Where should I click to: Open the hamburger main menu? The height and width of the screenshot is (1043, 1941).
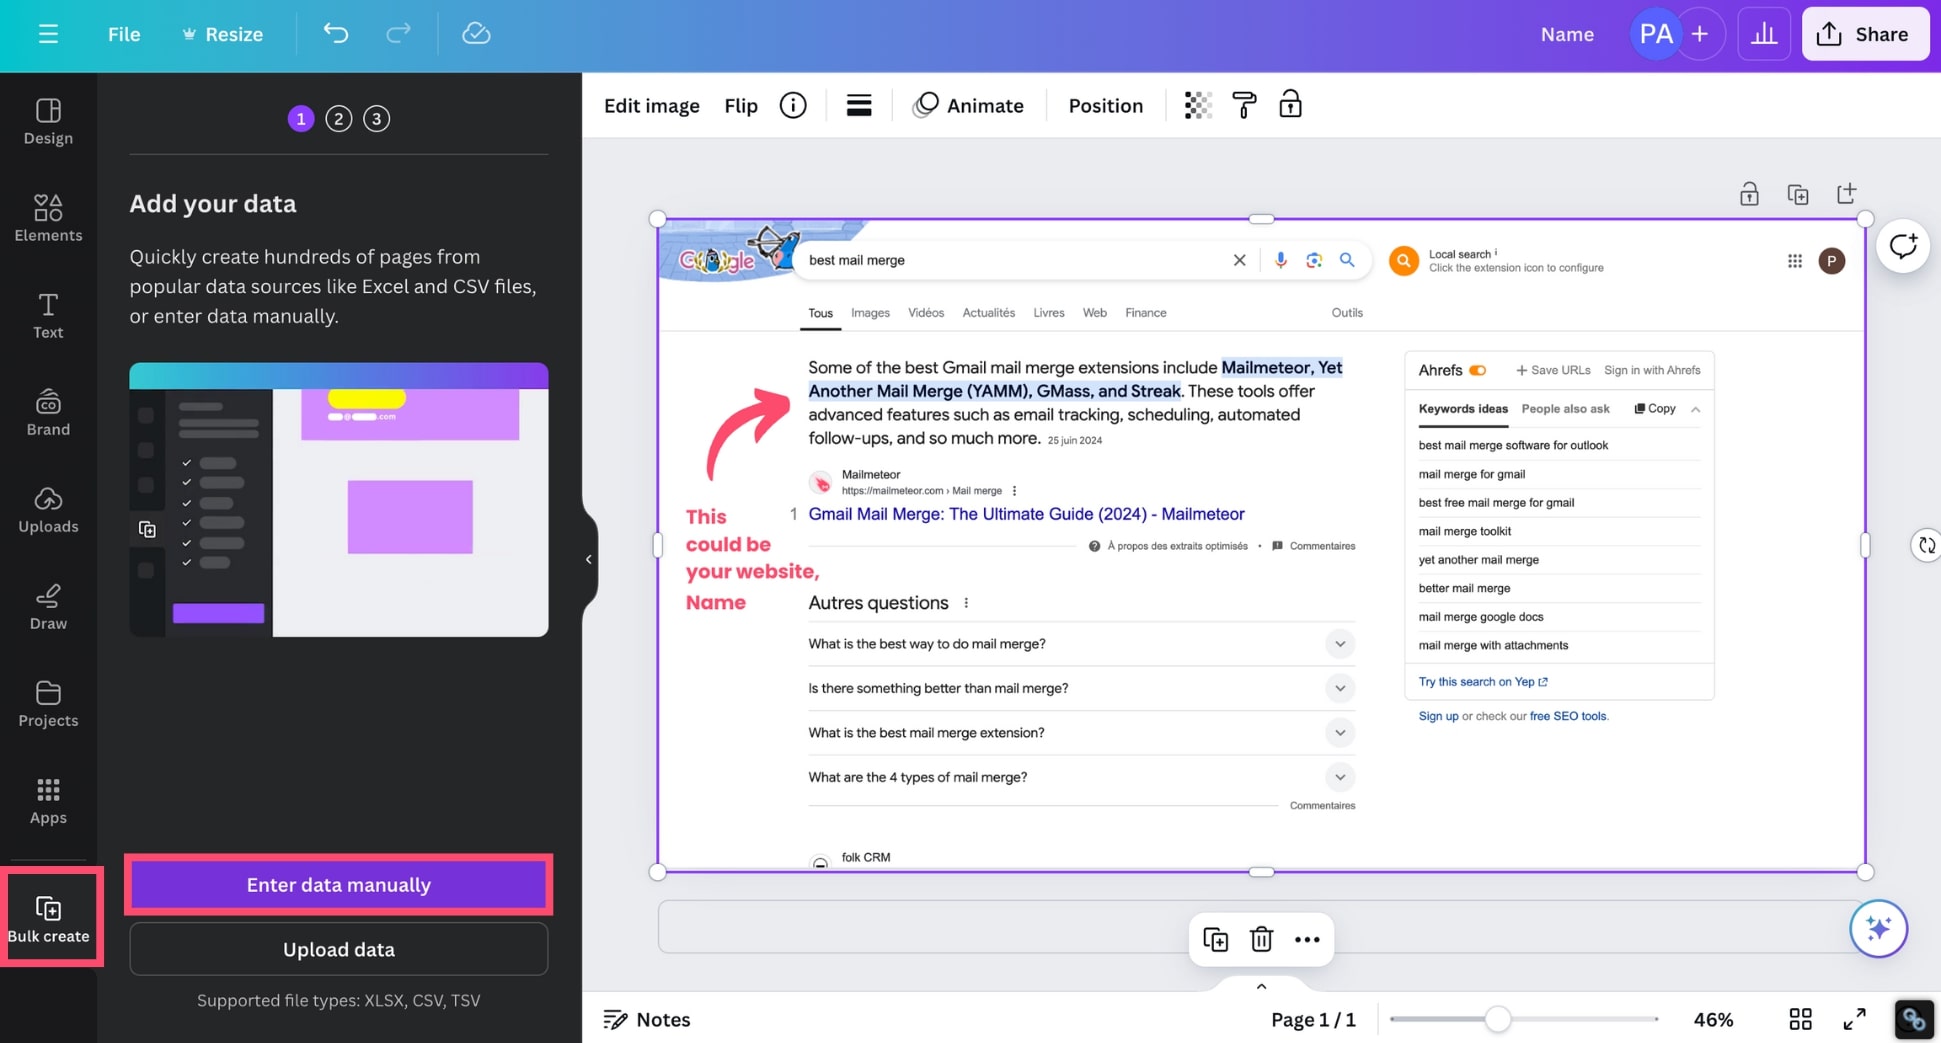pyautogui.click(x=48, y=34)
